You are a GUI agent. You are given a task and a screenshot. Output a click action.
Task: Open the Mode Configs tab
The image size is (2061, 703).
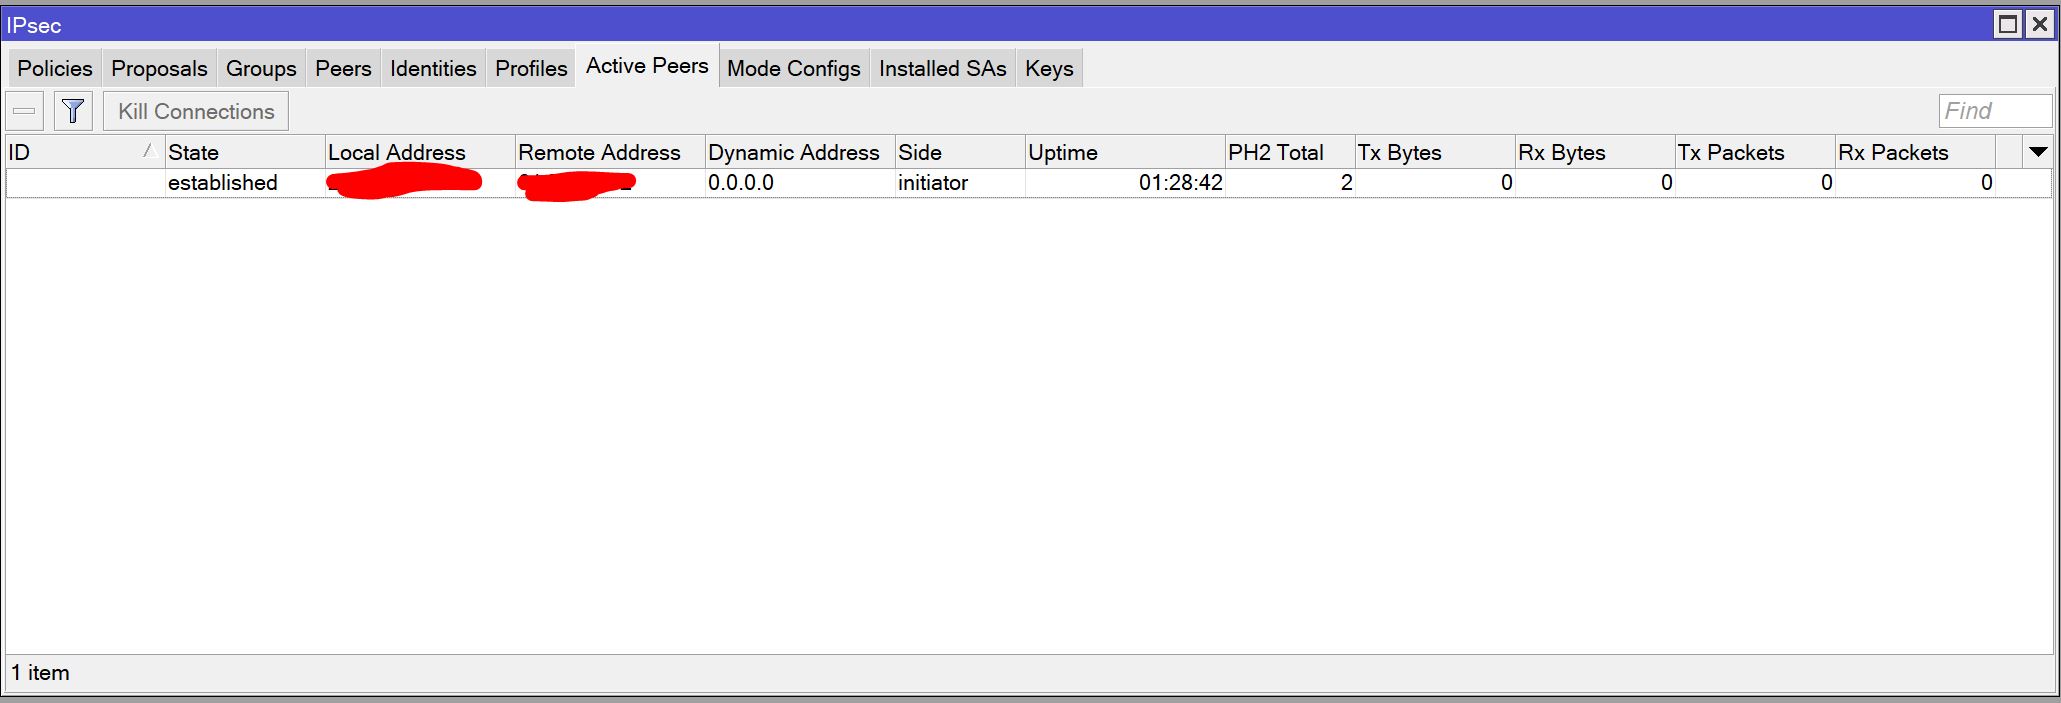(794, 68)
